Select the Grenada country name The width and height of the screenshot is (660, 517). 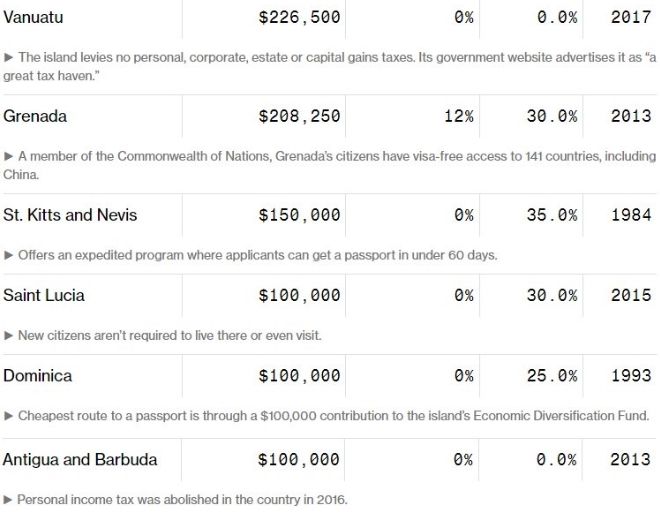[35, 116]
